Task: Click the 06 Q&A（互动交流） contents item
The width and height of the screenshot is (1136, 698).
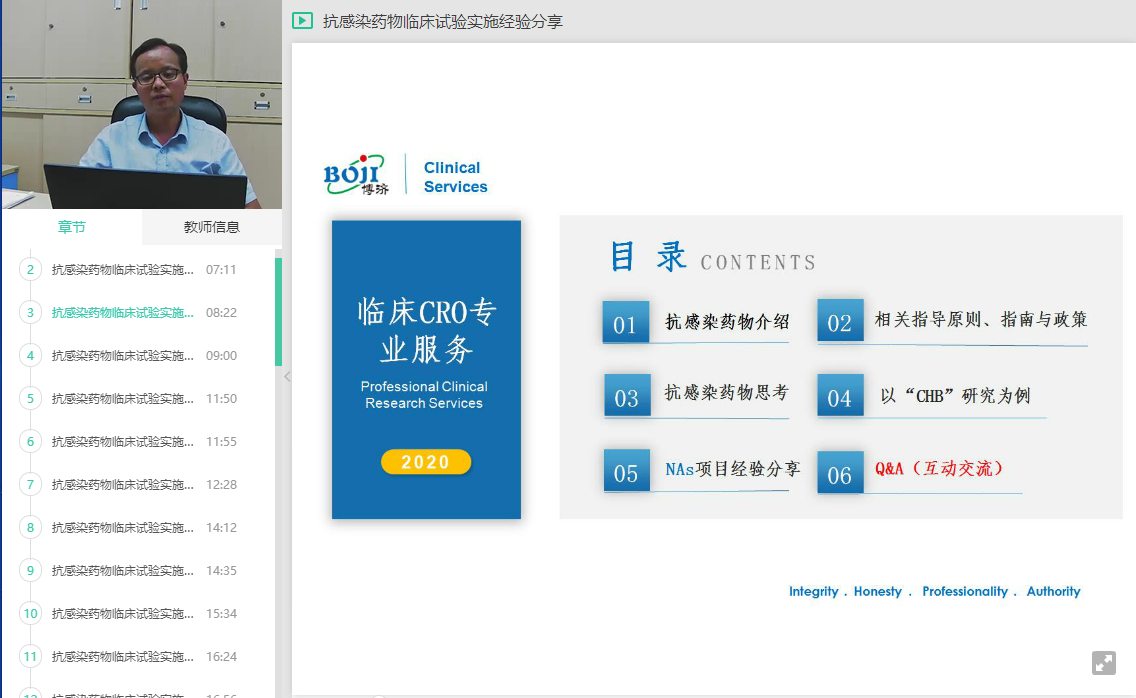Action: [918, 471]
